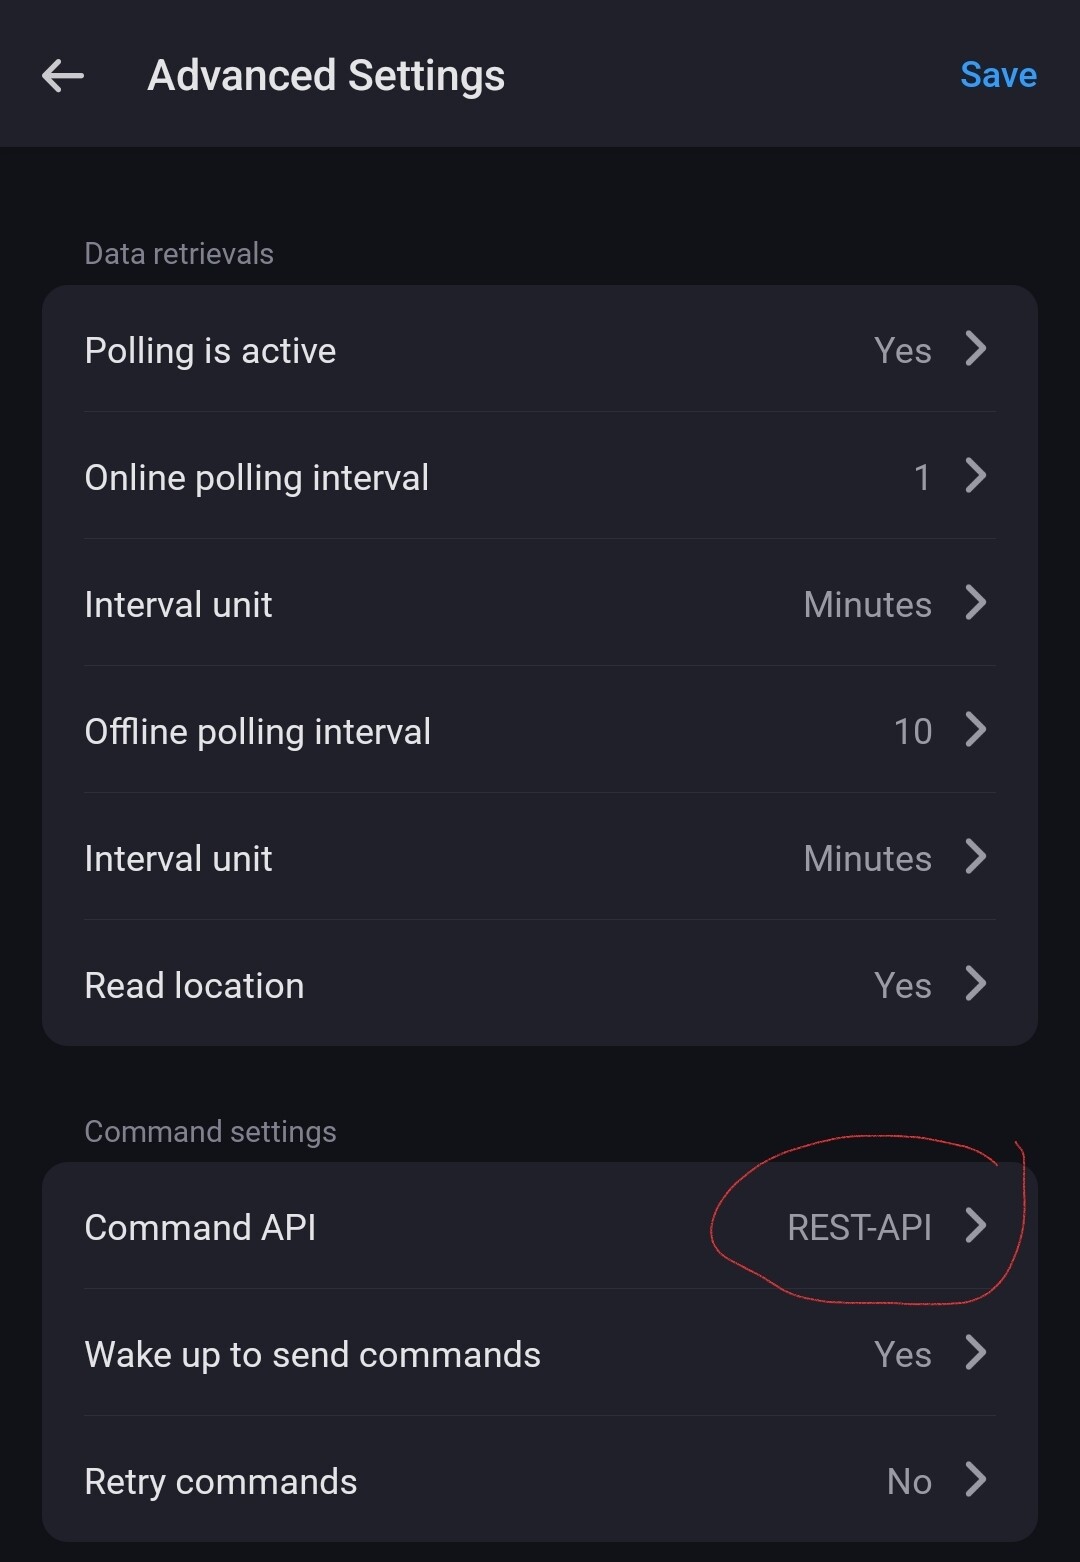Change the 'Polling is active' Yes value

(902, 351)
